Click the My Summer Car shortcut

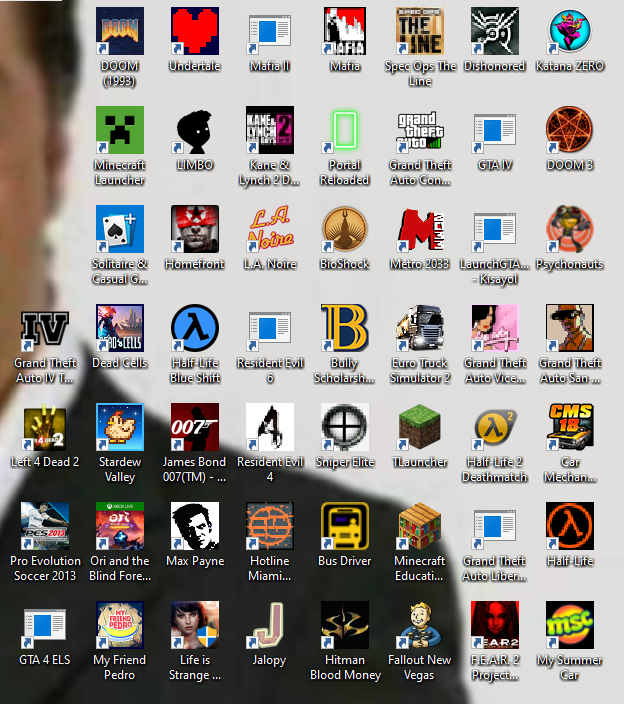click(x=570, y=625)
